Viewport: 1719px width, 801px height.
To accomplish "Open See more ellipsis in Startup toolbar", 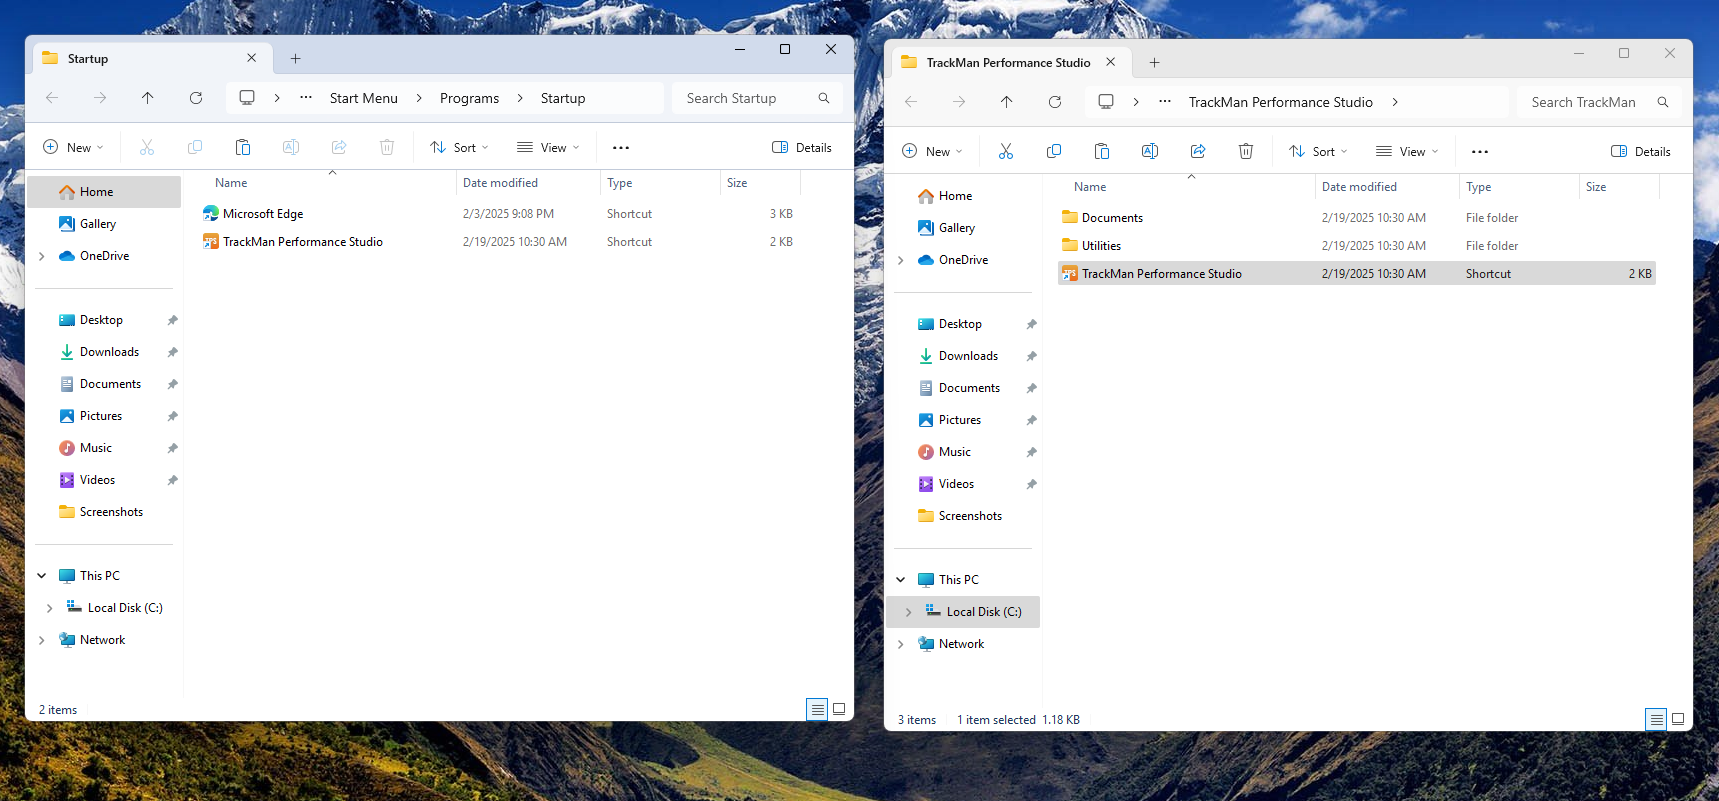I will point(621,148).
